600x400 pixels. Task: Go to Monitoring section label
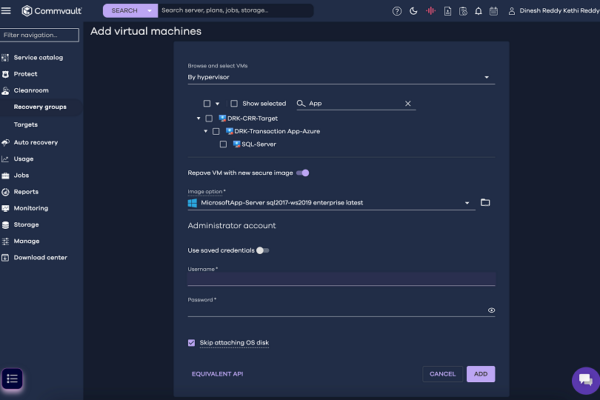[31, 208]
